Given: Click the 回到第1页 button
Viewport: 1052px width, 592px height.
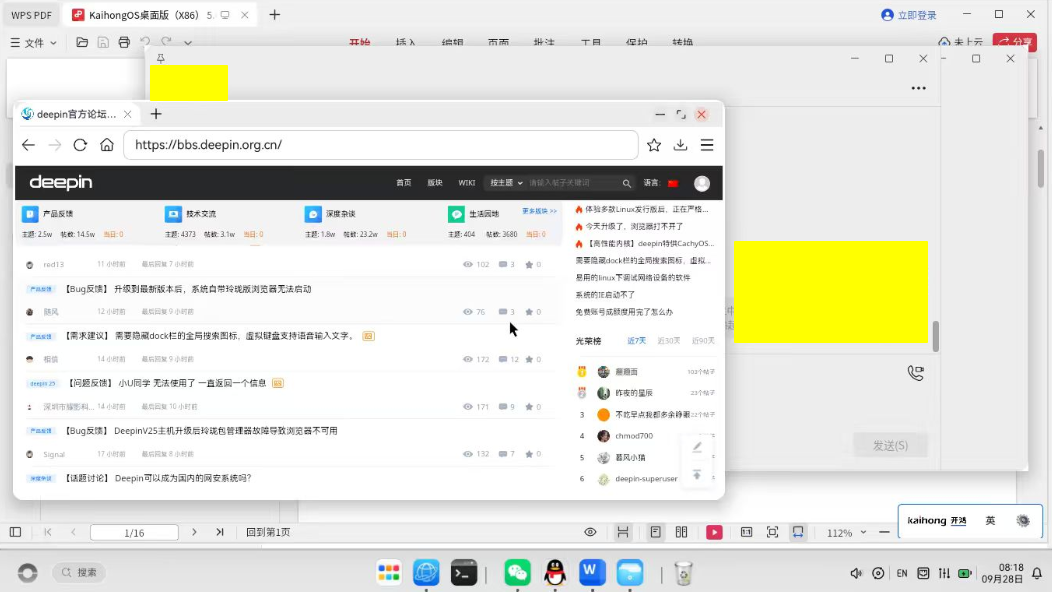Looking at the screenshot, I should 268,532.
